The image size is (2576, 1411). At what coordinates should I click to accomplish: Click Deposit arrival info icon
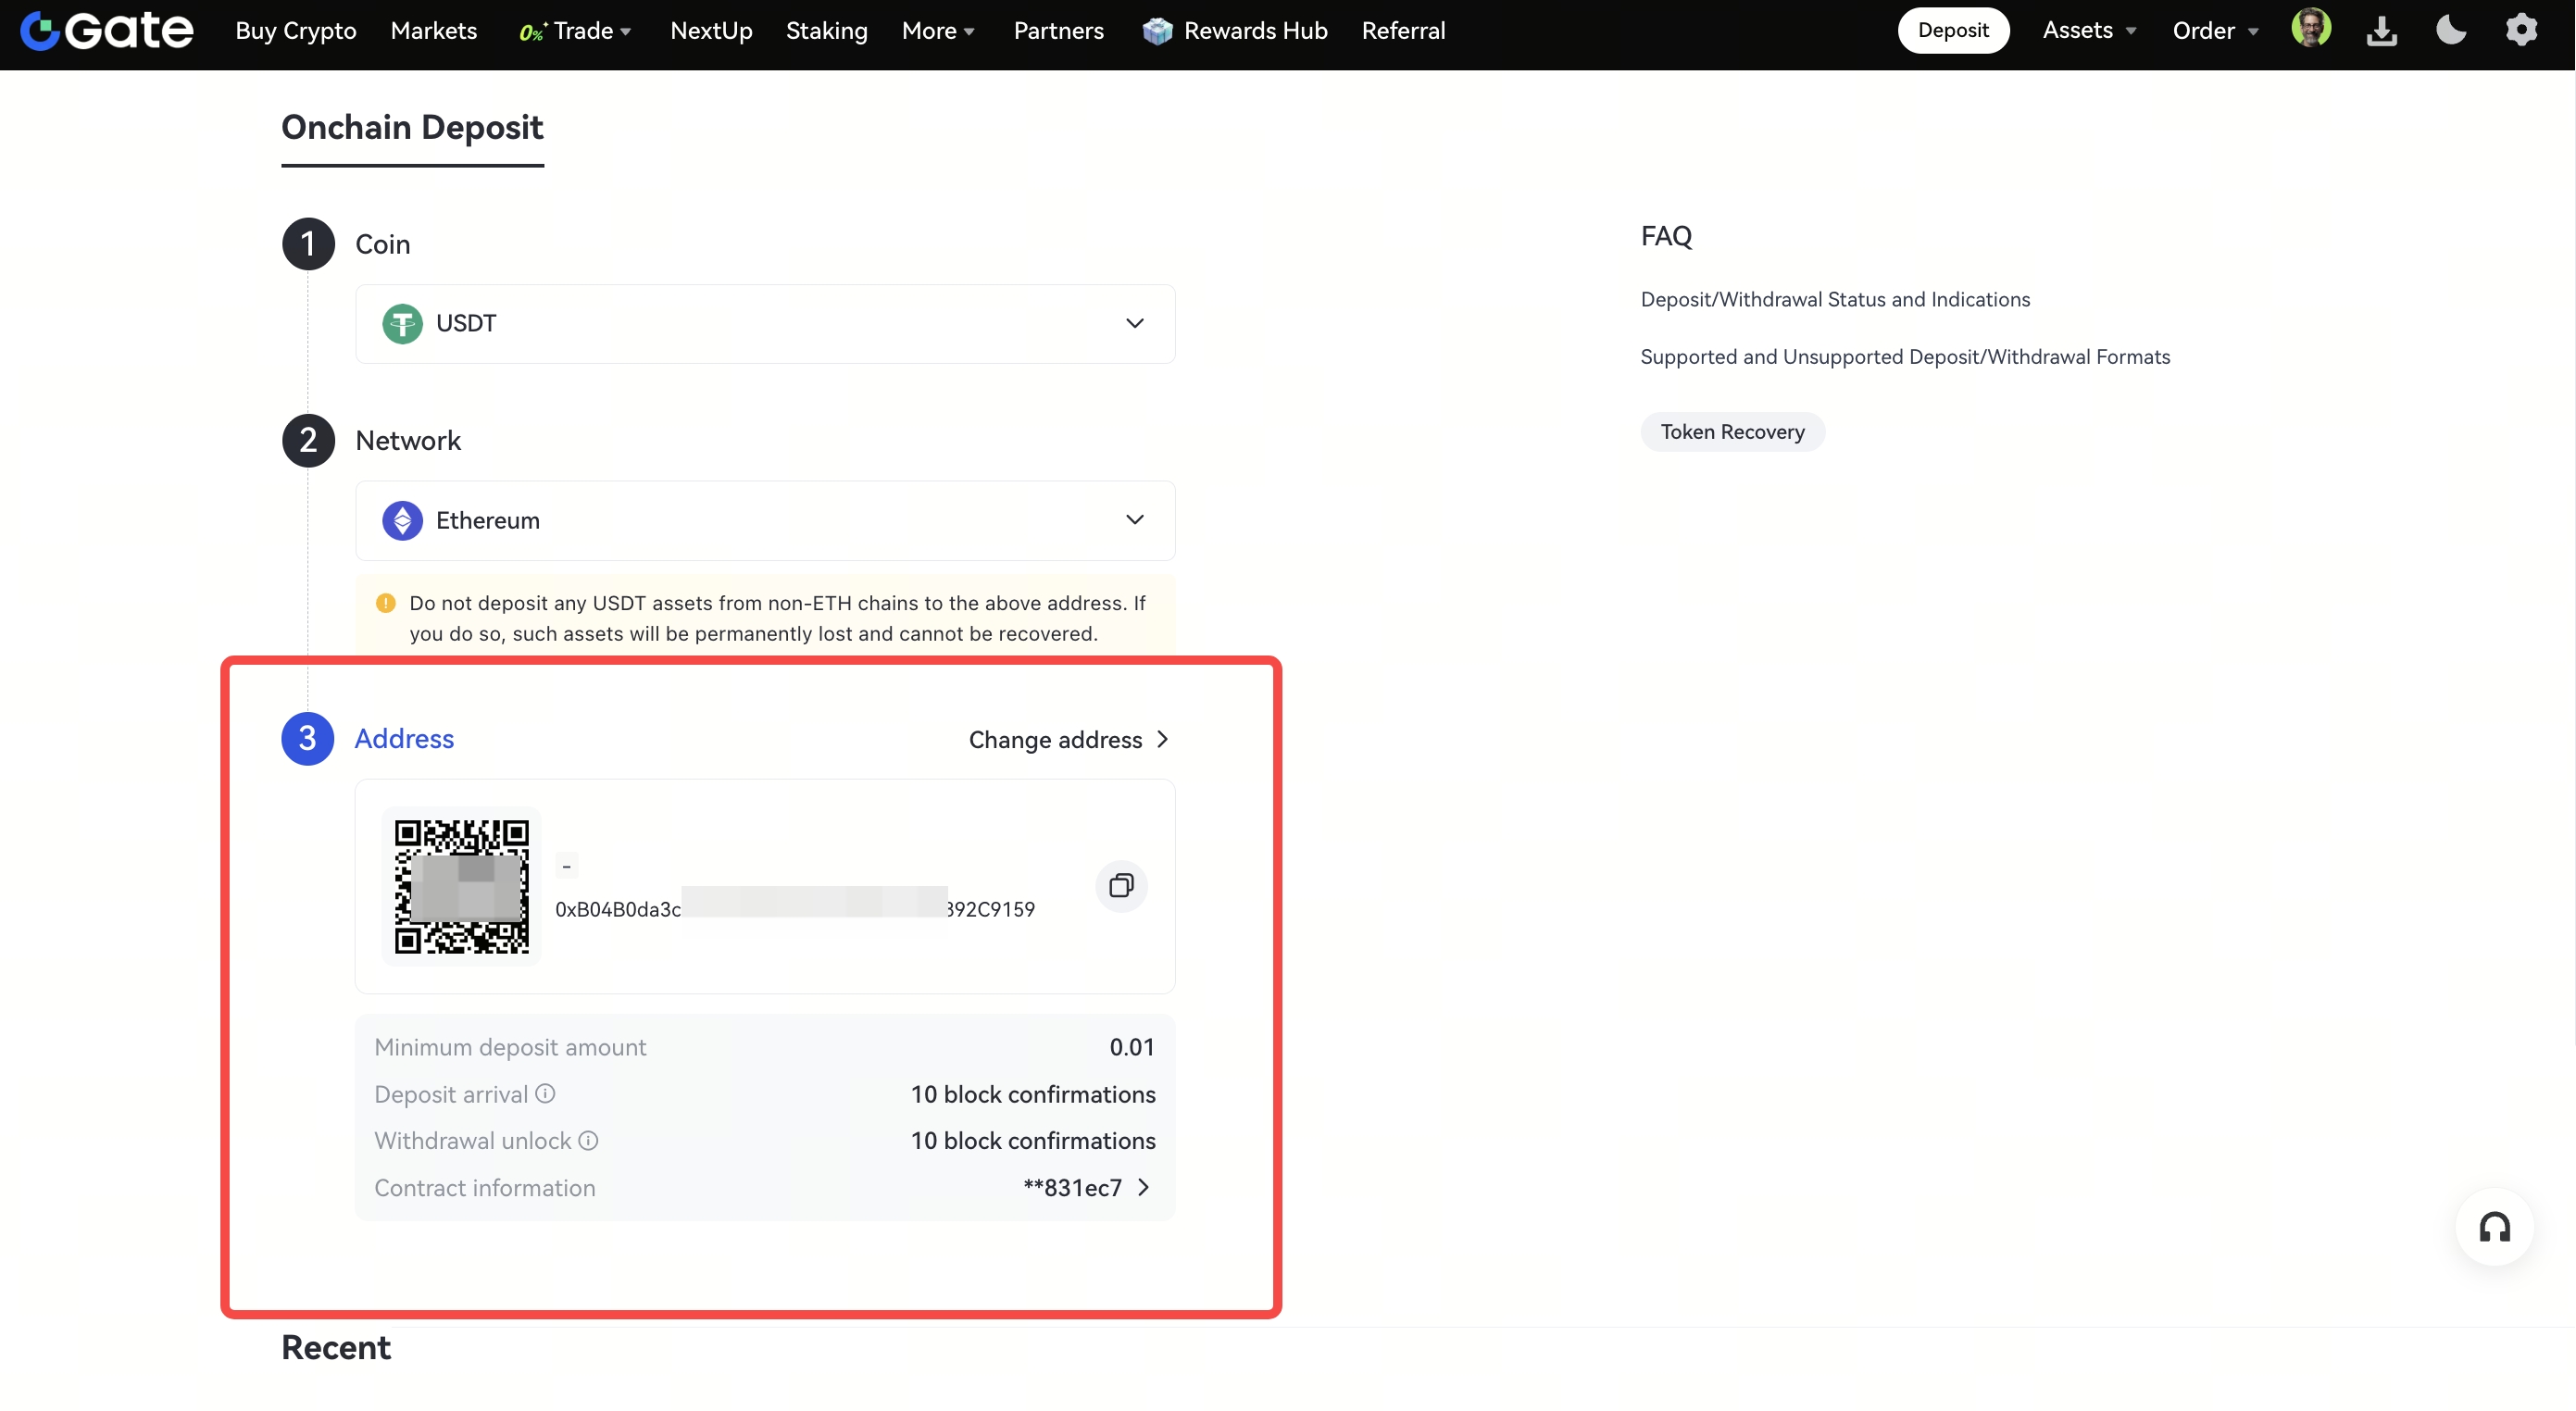tap(545, 1093)
